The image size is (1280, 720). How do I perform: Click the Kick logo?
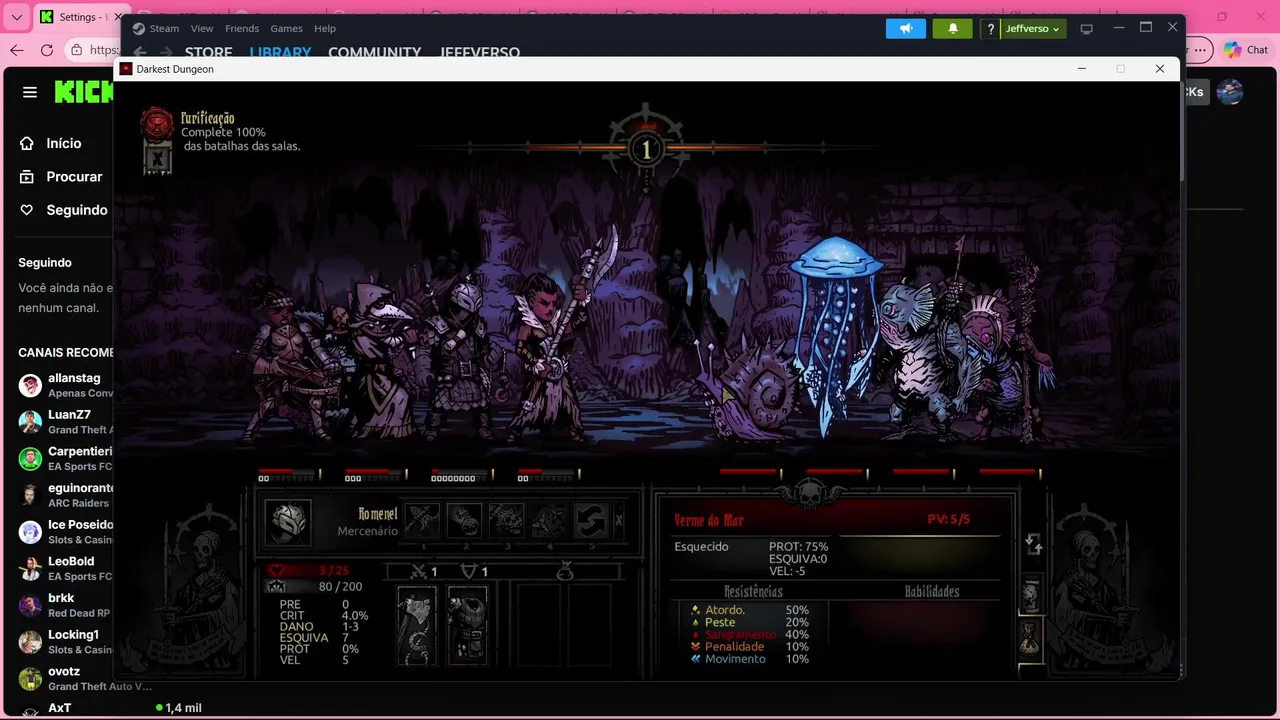(x=84, y=92)
